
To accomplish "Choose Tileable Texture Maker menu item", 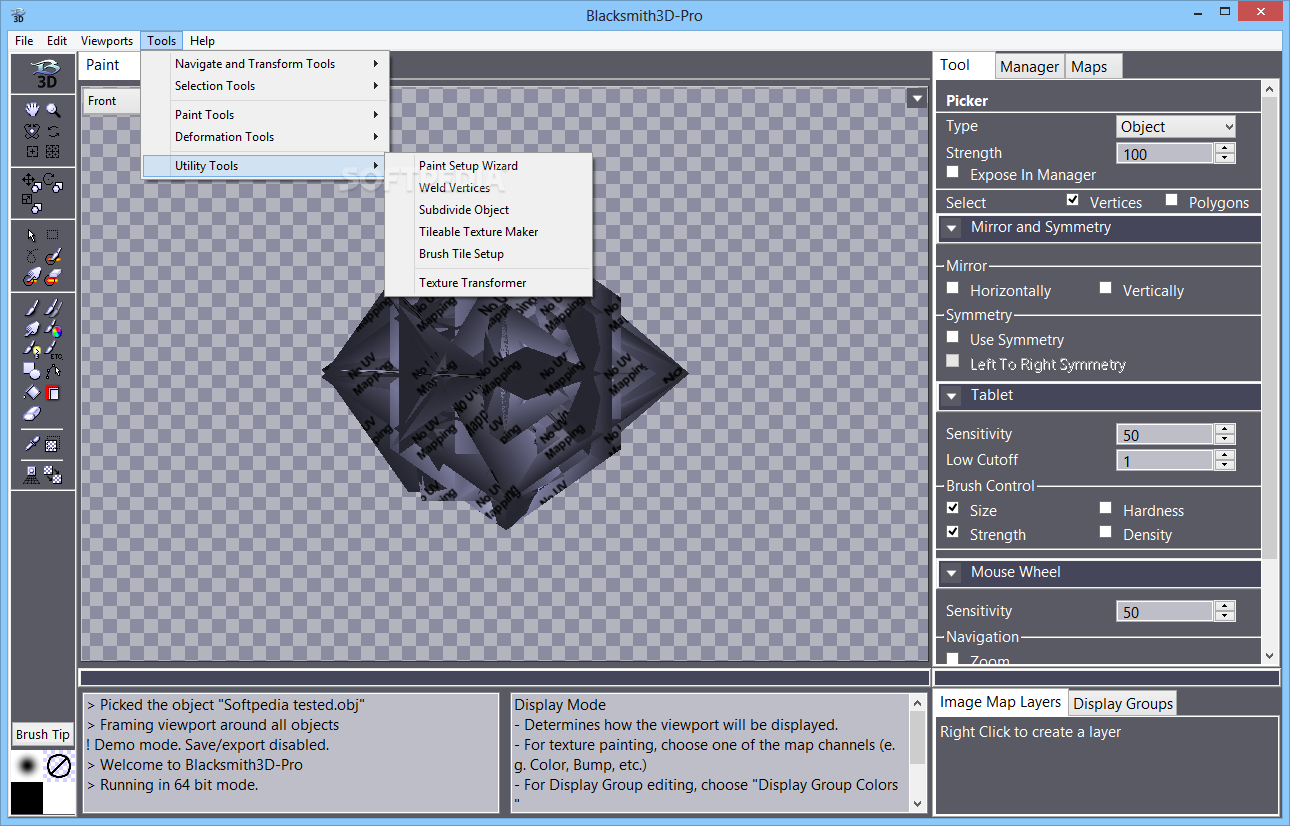I will pyautogui.click(x=488, y=232).
